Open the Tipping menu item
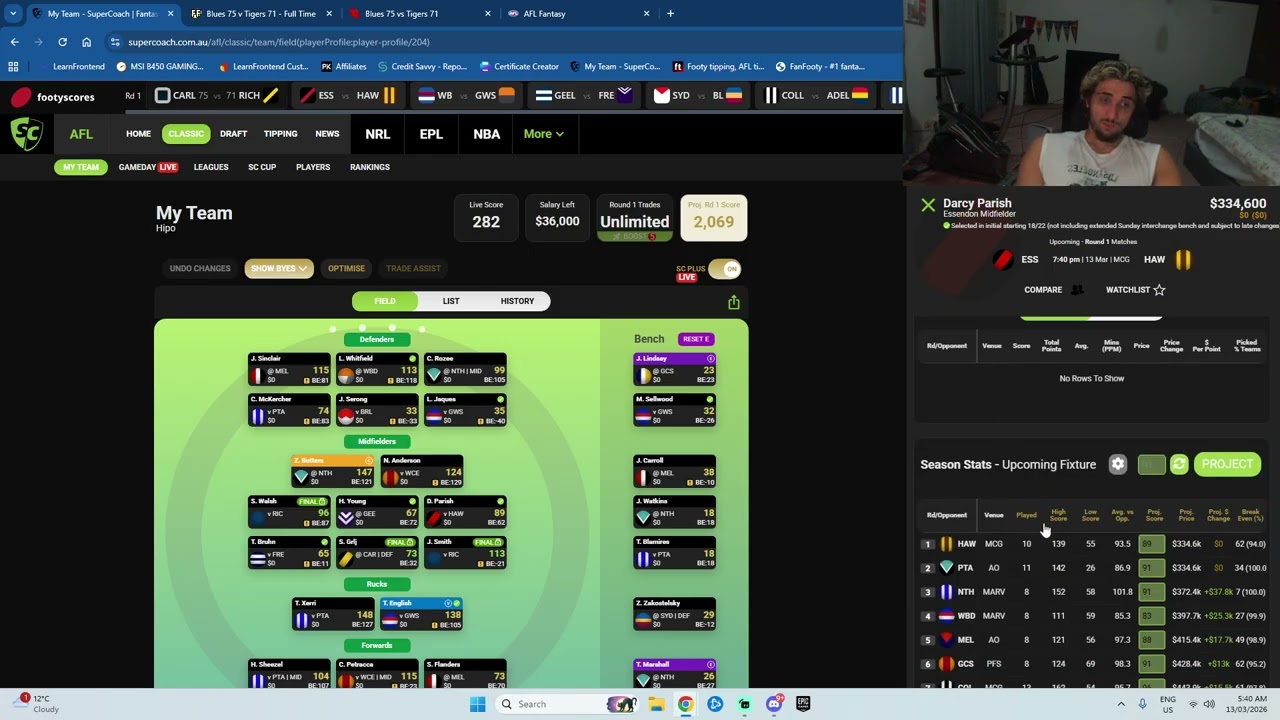Image resolution: width=1280 pixels, height=720 pixels. point(280,134)
